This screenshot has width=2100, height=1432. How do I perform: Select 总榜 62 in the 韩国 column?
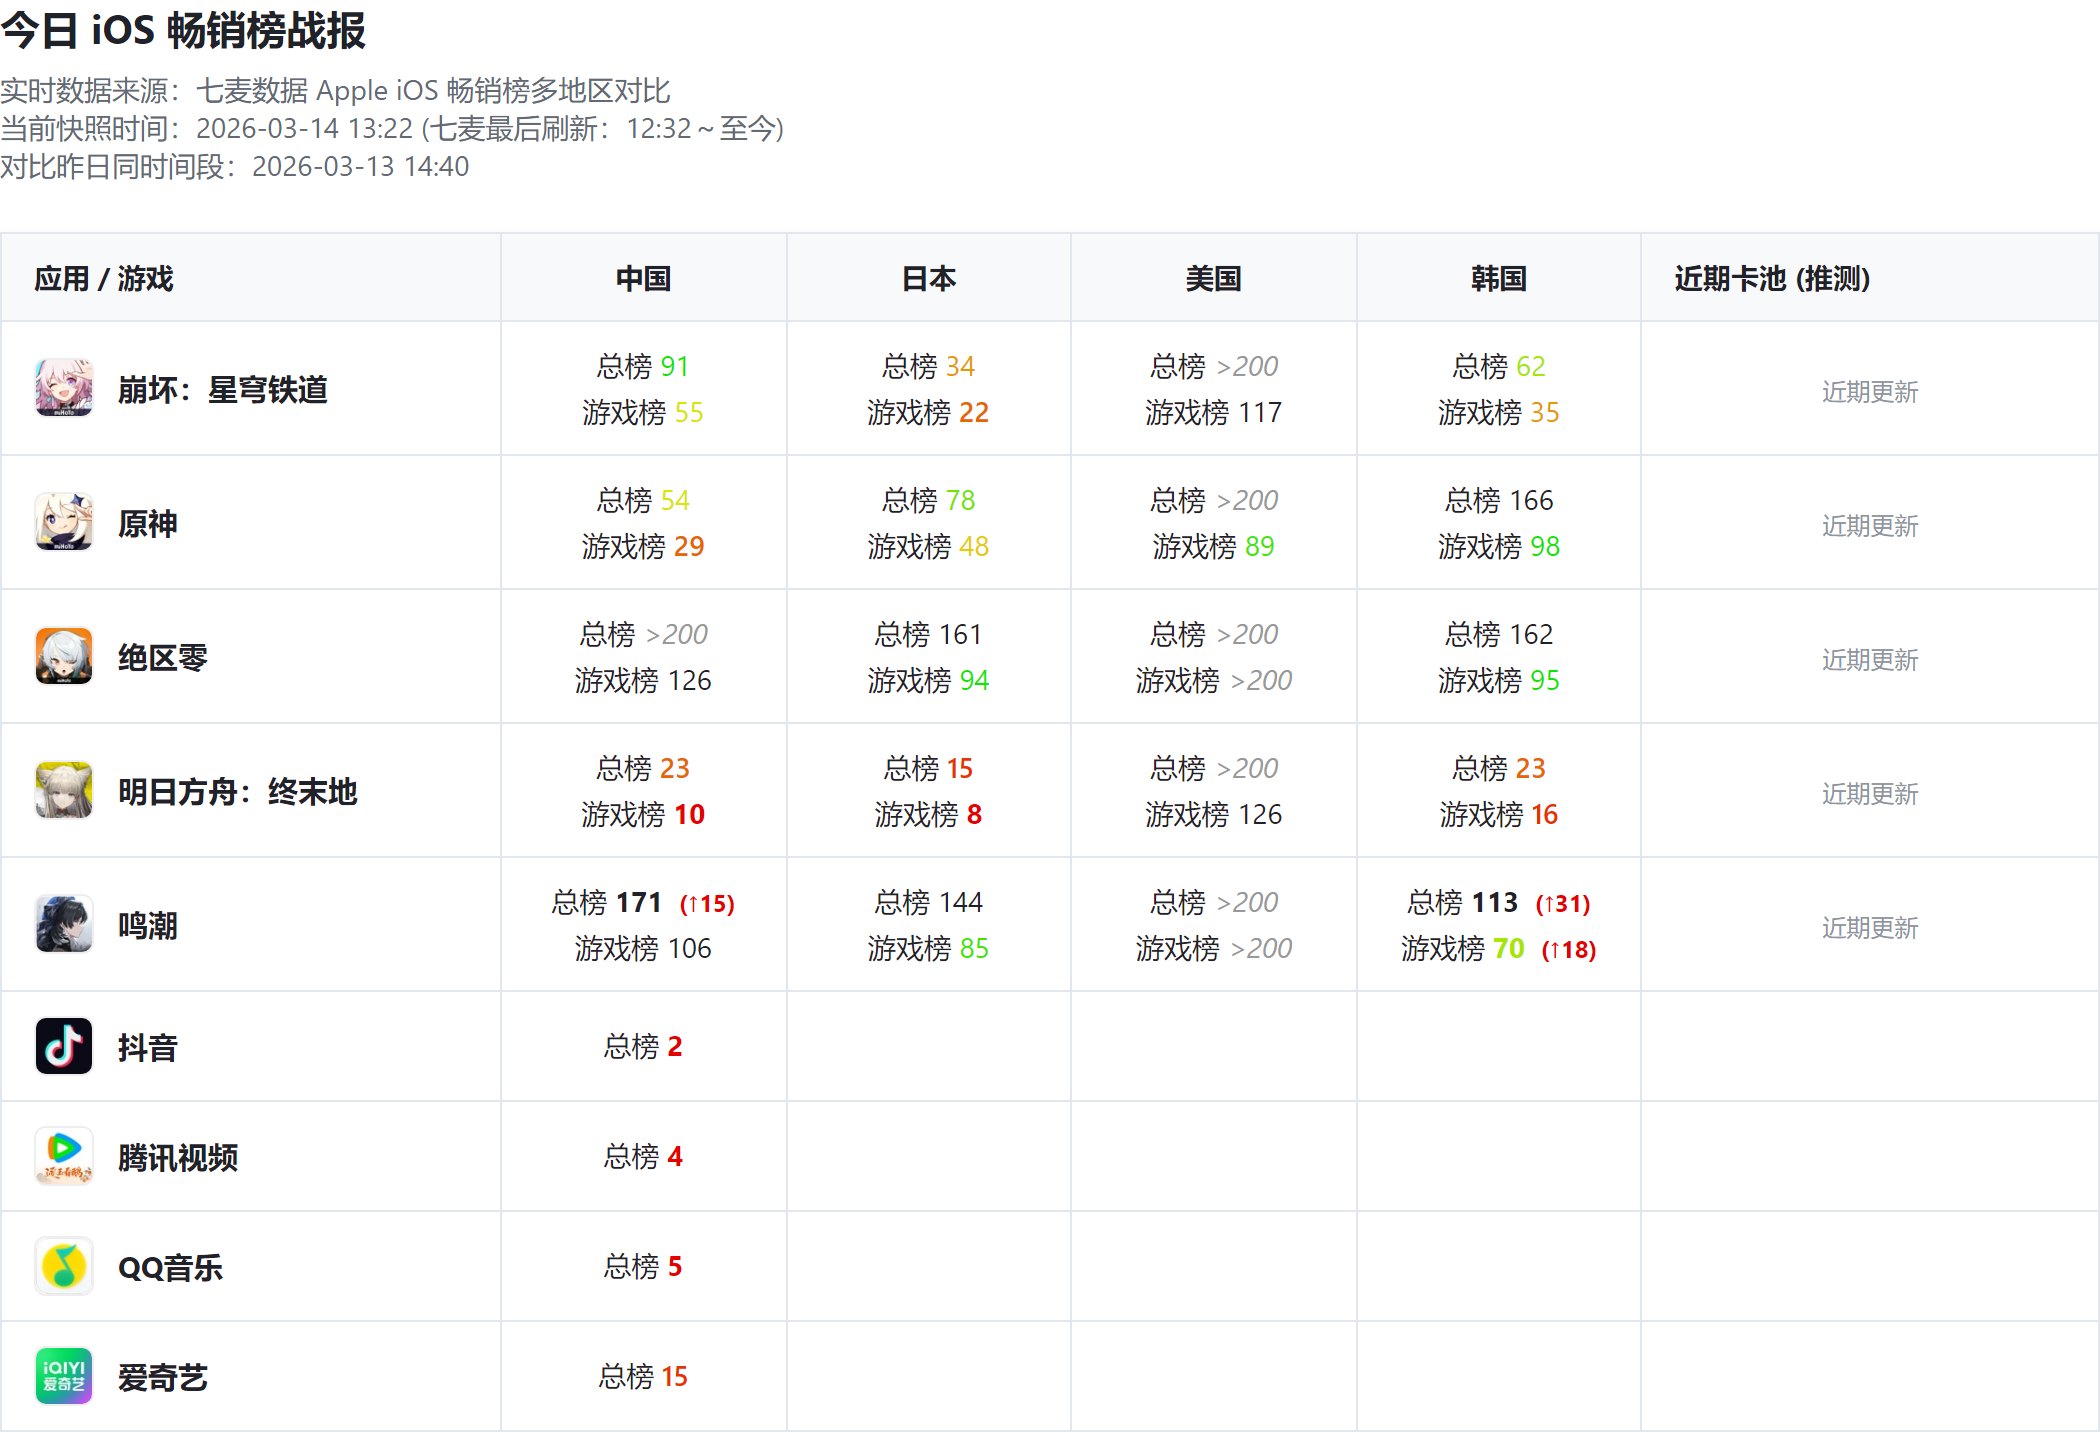tap(1499, 366)
